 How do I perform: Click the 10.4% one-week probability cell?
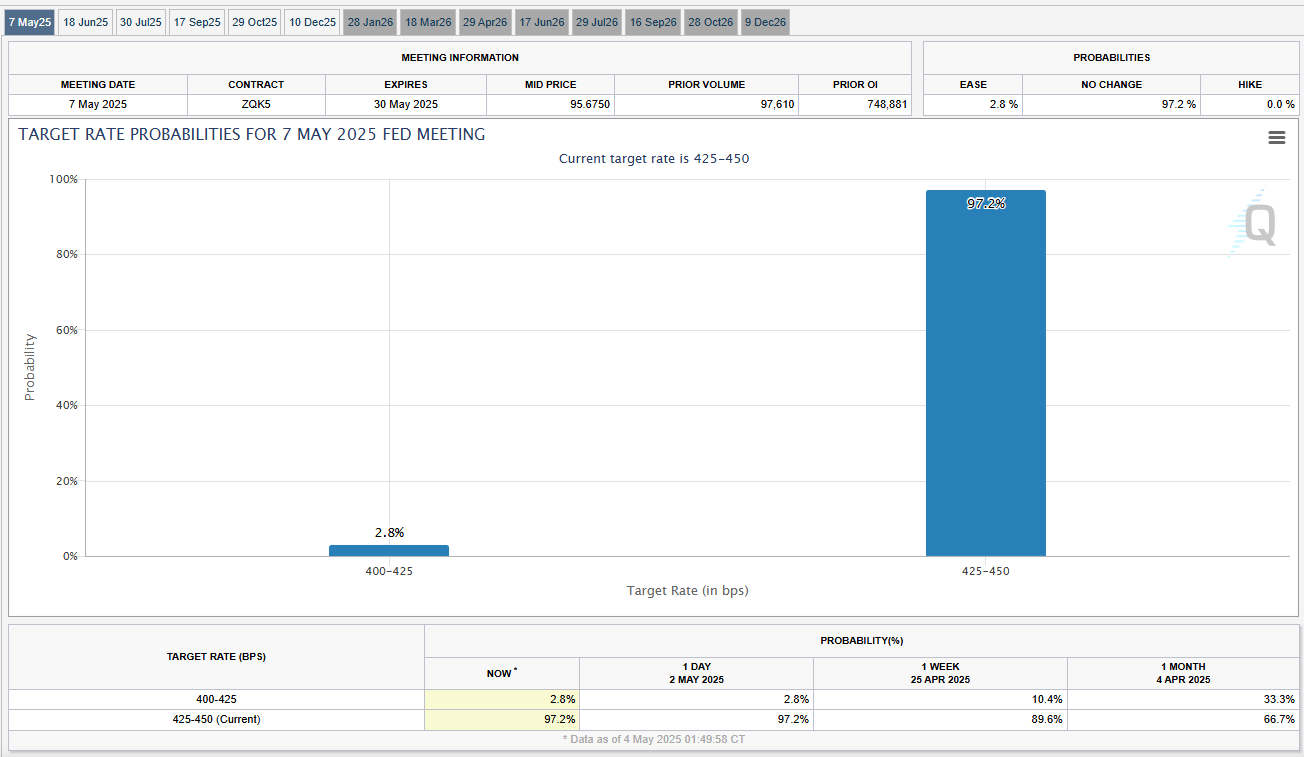pos(940,700)
